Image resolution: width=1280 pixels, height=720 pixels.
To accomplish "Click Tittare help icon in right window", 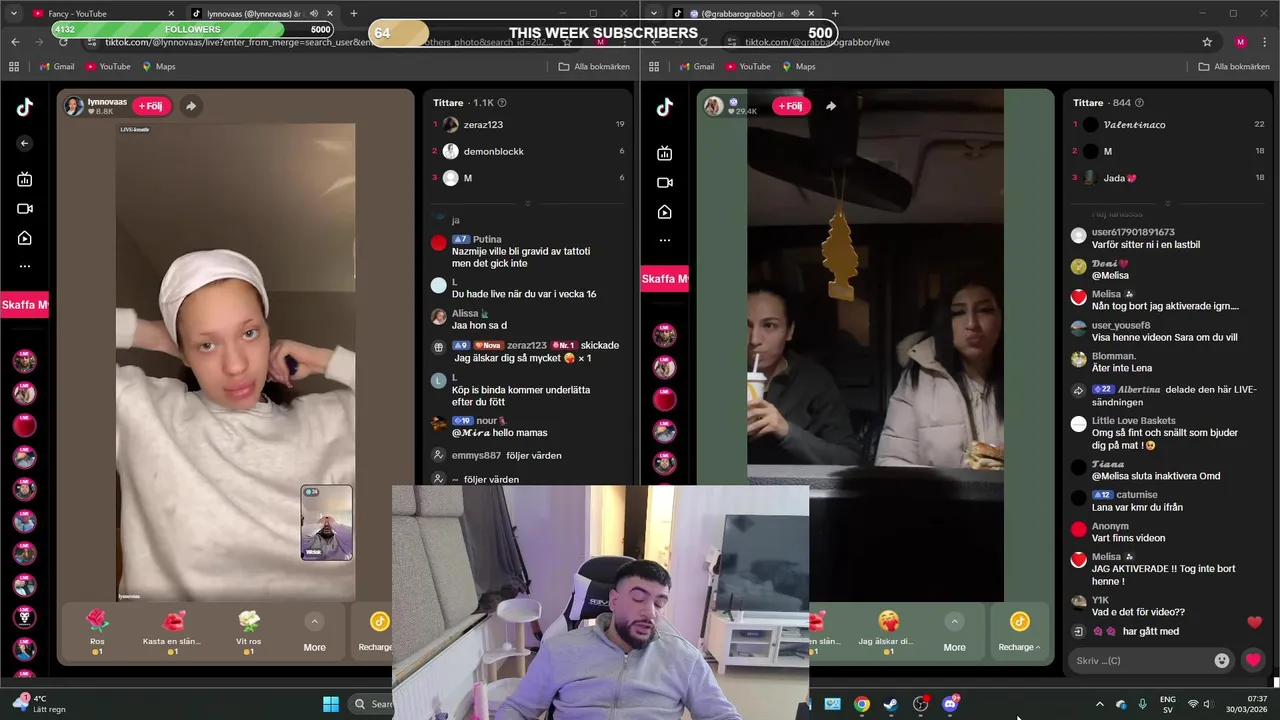I will pyautogui.click(x=1139, y=103).
